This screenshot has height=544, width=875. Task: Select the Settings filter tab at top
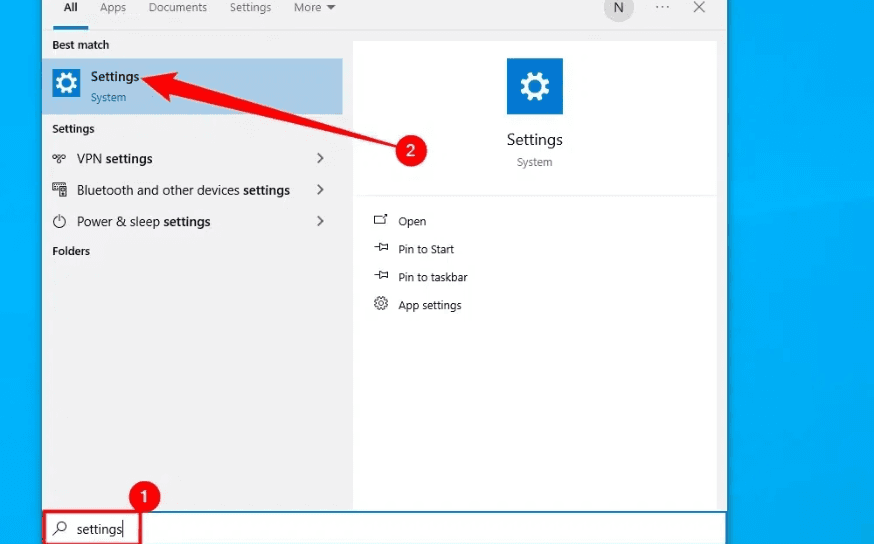[x=250, y=8]
